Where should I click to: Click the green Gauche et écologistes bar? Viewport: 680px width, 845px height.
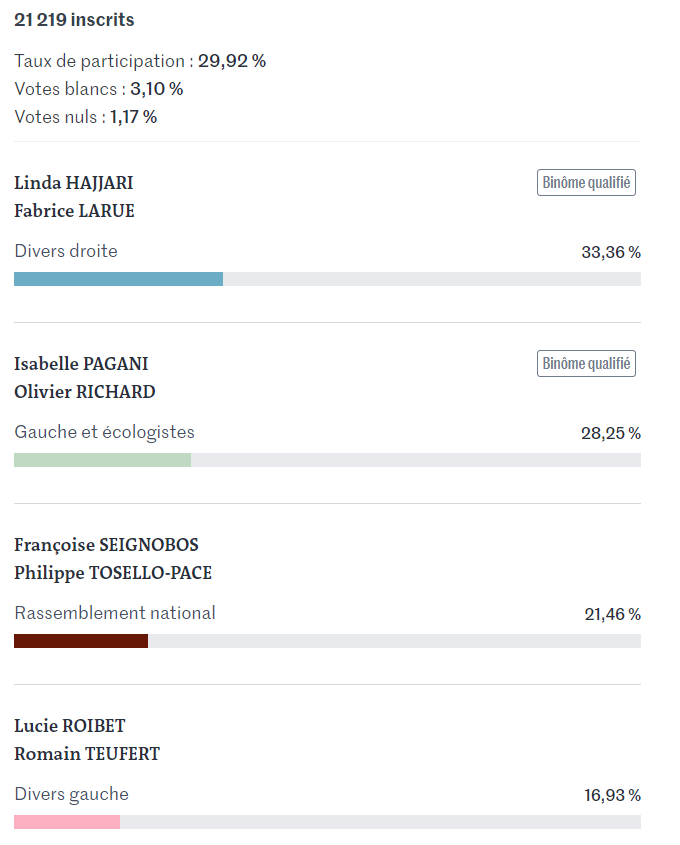(x=102, y=460)
